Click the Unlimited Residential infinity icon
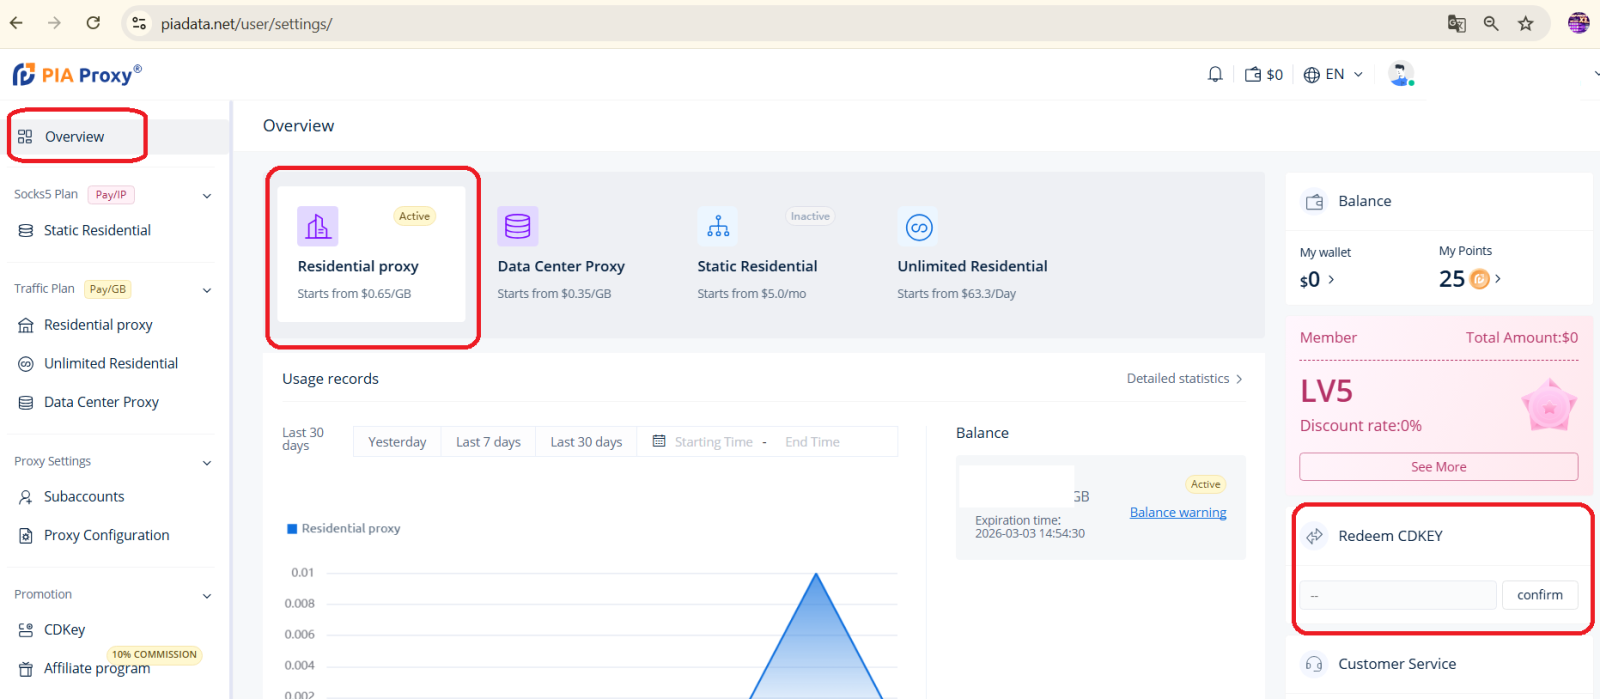 tap(918, 227)
